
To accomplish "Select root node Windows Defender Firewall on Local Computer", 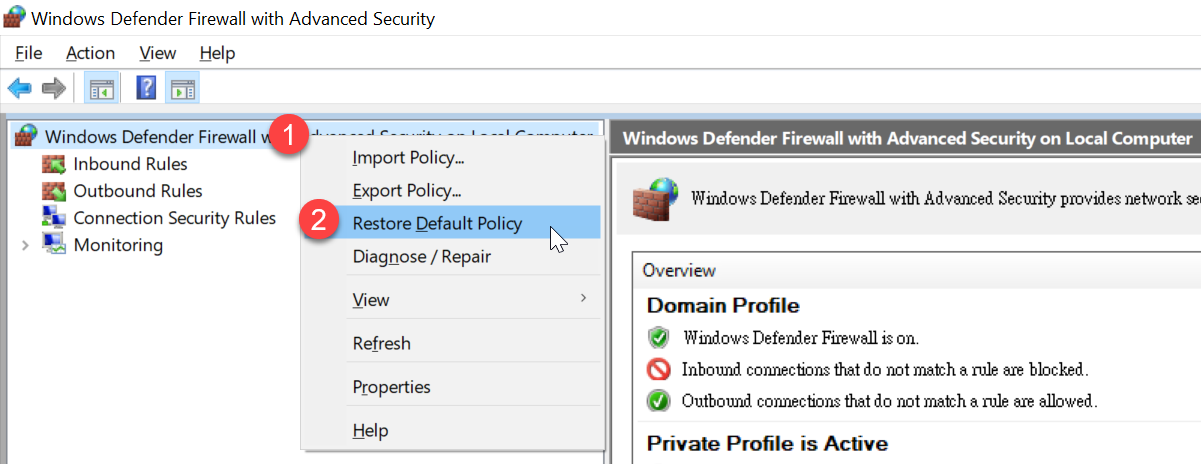I will pos(318,136).
